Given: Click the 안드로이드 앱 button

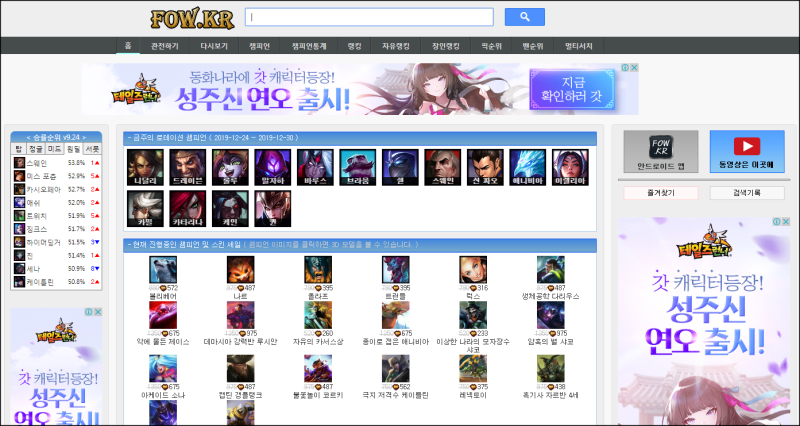Looking at the screenshot, I should coord(661,152).
